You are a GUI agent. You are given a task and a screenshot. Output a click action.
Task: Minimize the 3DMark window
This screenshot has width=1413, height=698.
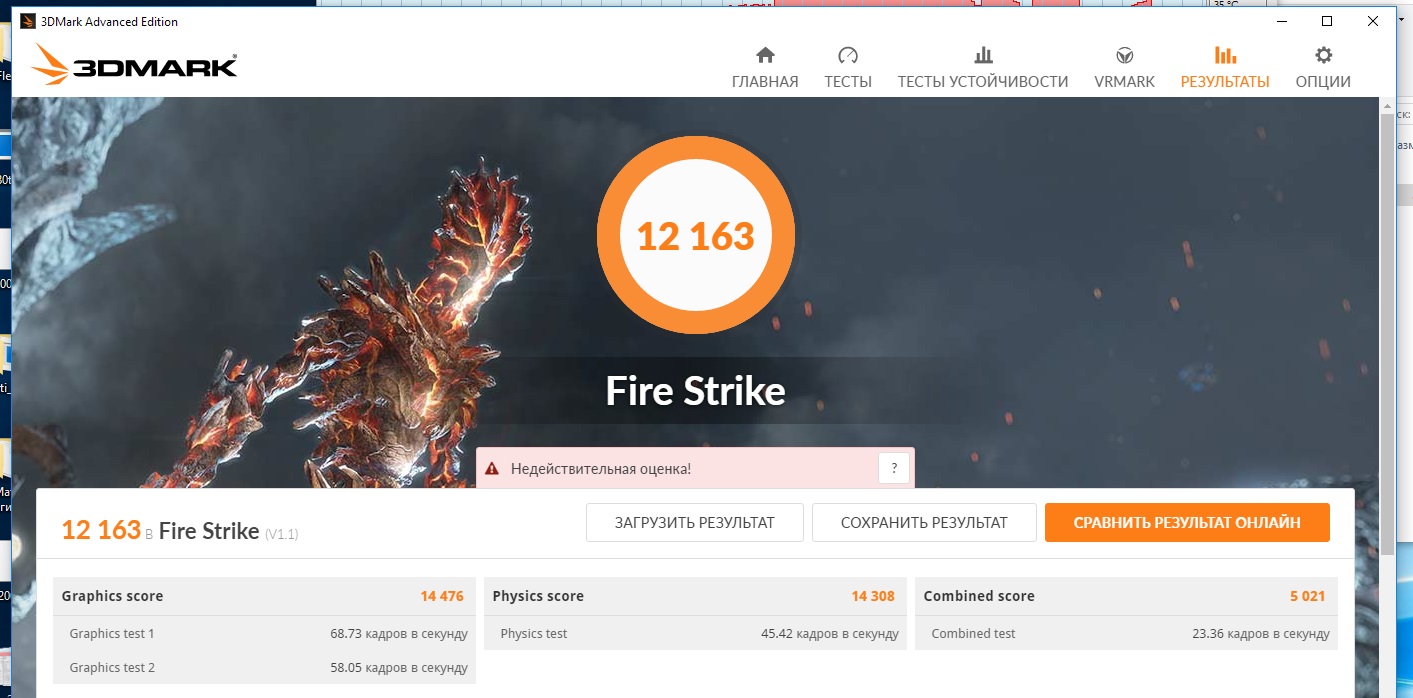tap(1281, 21)
